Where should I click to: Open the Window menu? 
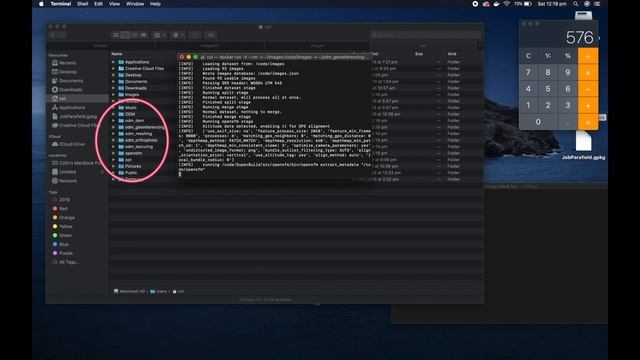coord(135,4)
